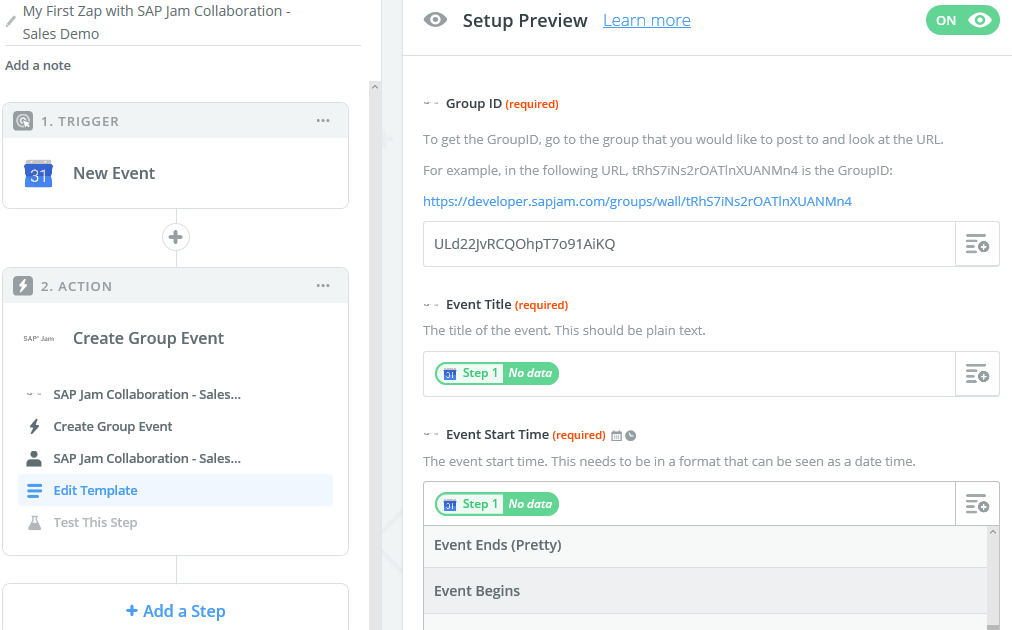Open the Learn more link
The width and height of the screenshot is (1012, 630).
pos(647,21)
